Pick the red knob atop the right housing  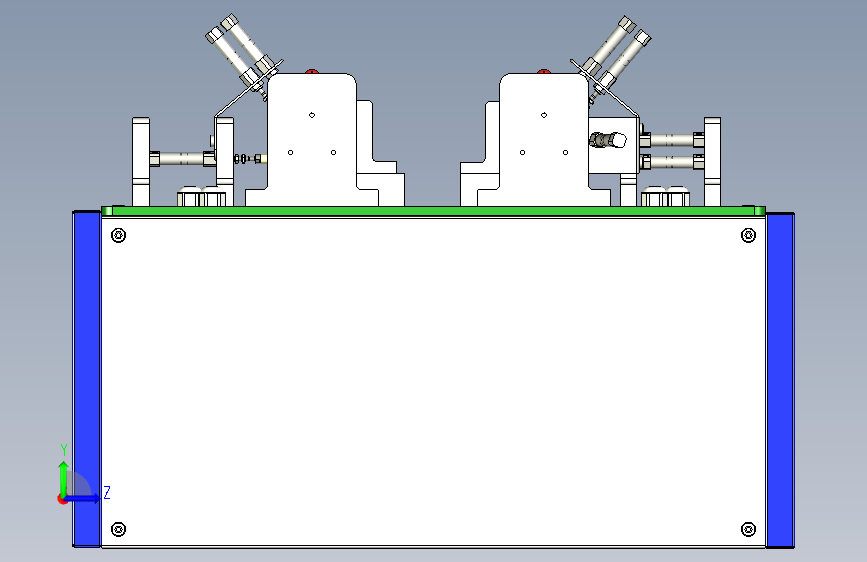544,71
